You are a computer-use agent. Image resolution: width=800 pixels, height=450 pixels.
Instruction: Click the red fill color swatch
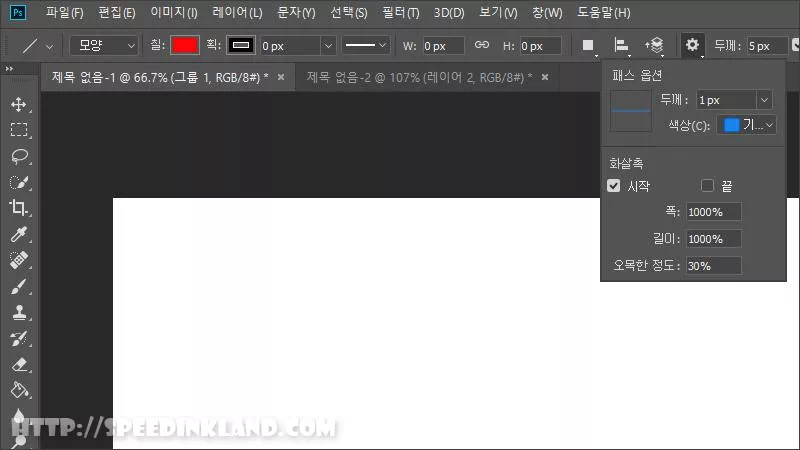[x=185, y=45]
